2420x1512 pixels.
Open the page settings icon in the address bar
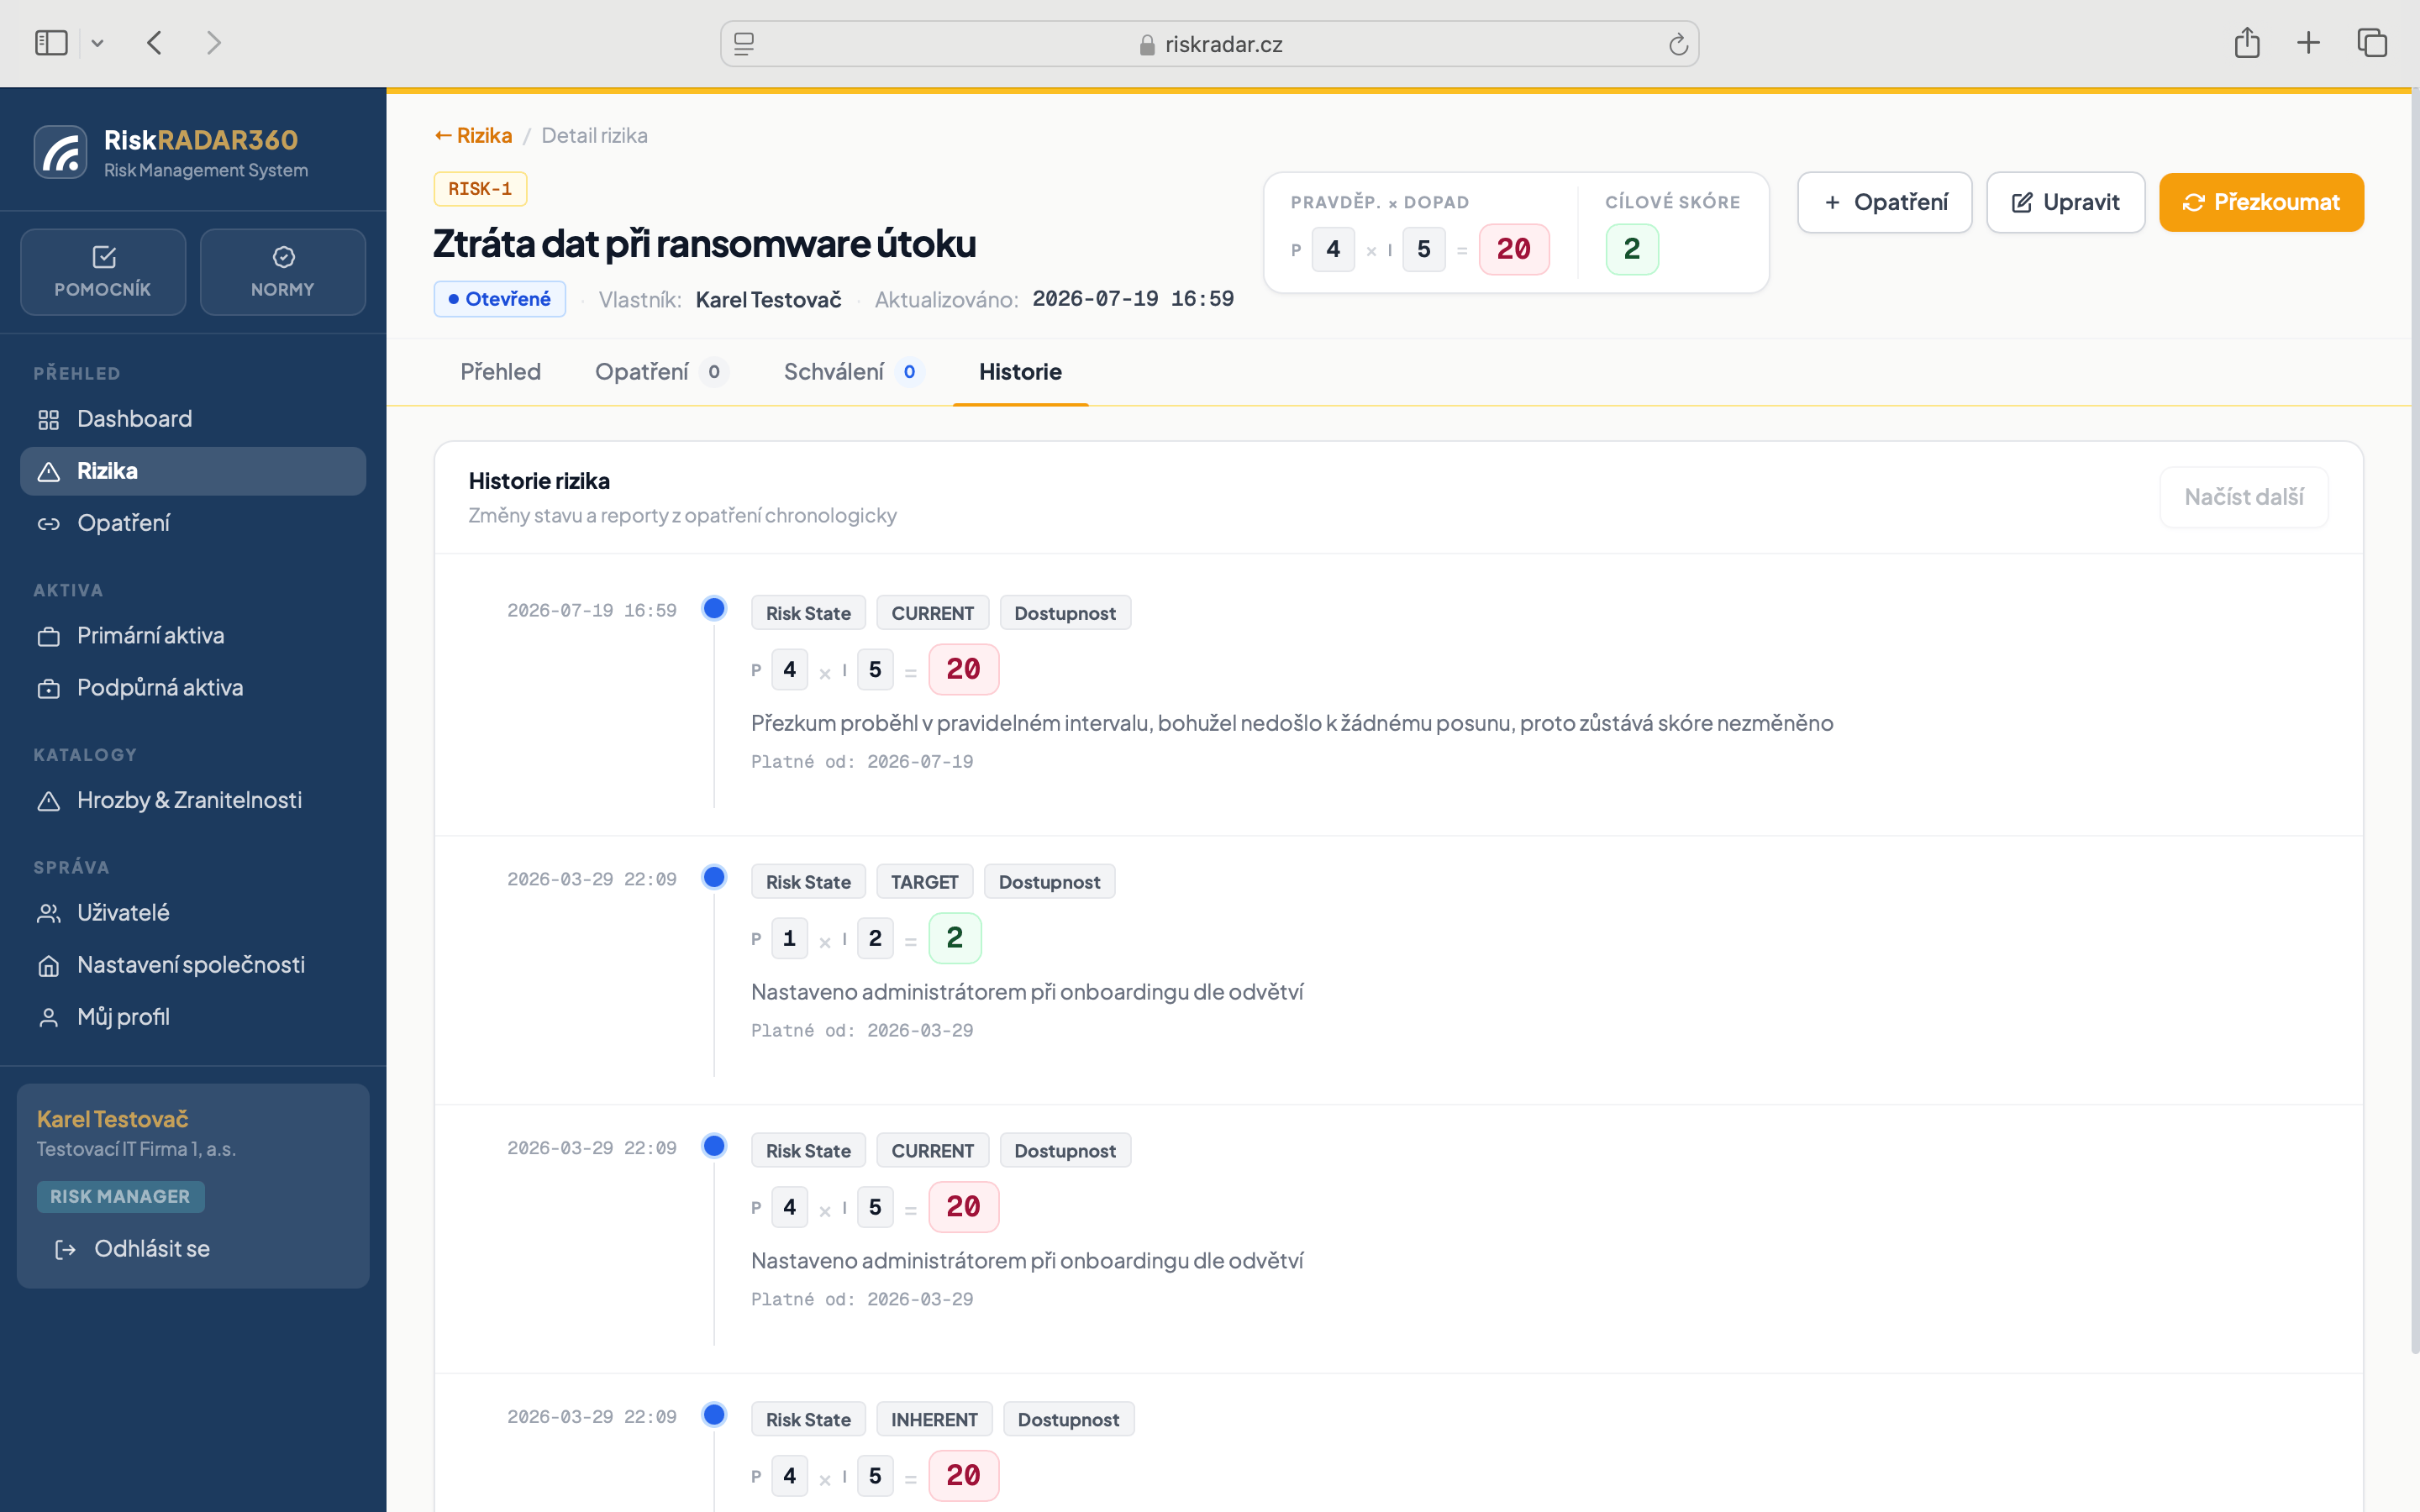pyautogui.click(x=744, y=44)
